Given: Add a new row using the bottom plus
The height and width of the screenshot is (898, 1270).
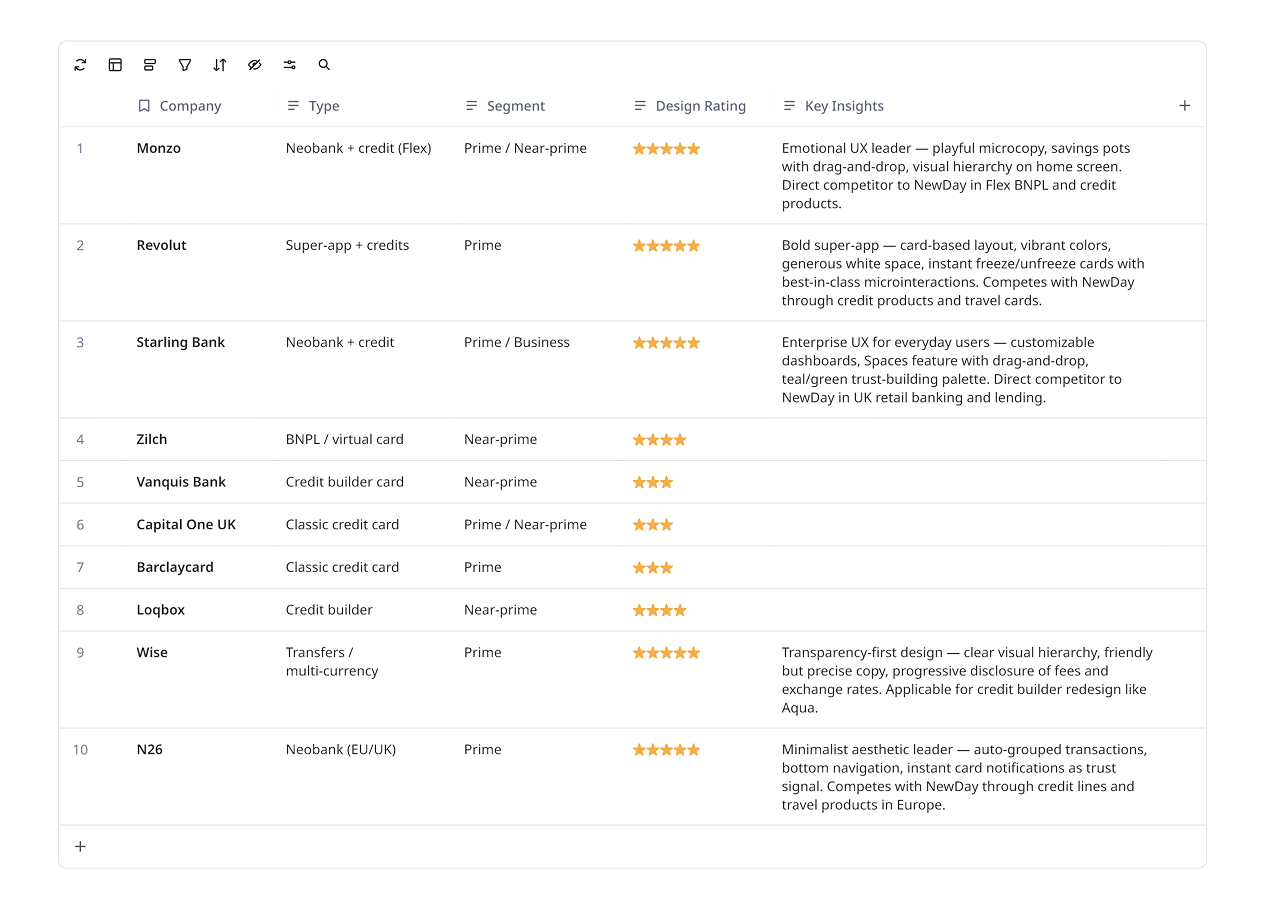Looking at the screenshot, I should click(80, 846).
